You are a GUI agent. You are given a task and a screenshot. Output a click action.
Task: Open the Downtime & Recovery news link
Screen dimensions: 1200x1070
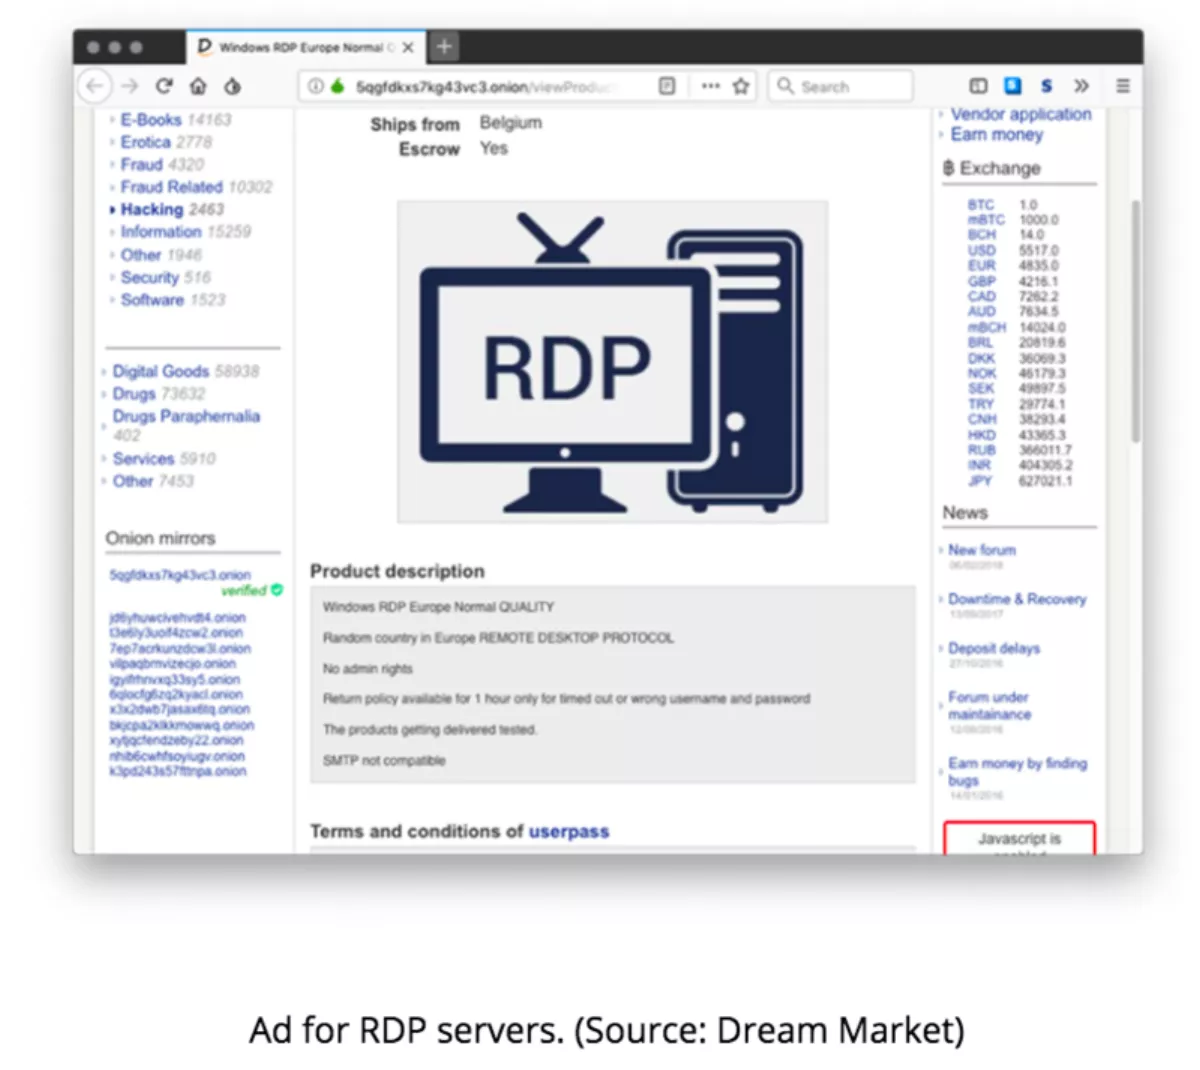[1016, 599]
